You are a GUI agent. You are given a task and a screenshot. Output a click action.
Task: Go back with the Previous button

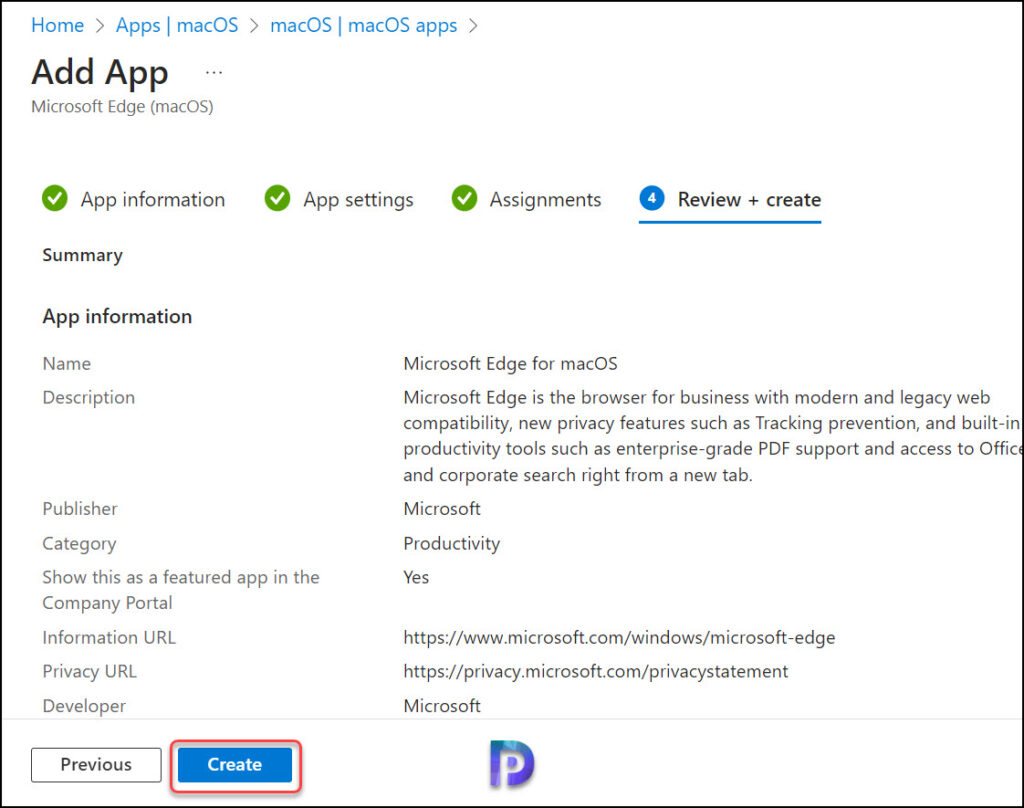(96, 764)
